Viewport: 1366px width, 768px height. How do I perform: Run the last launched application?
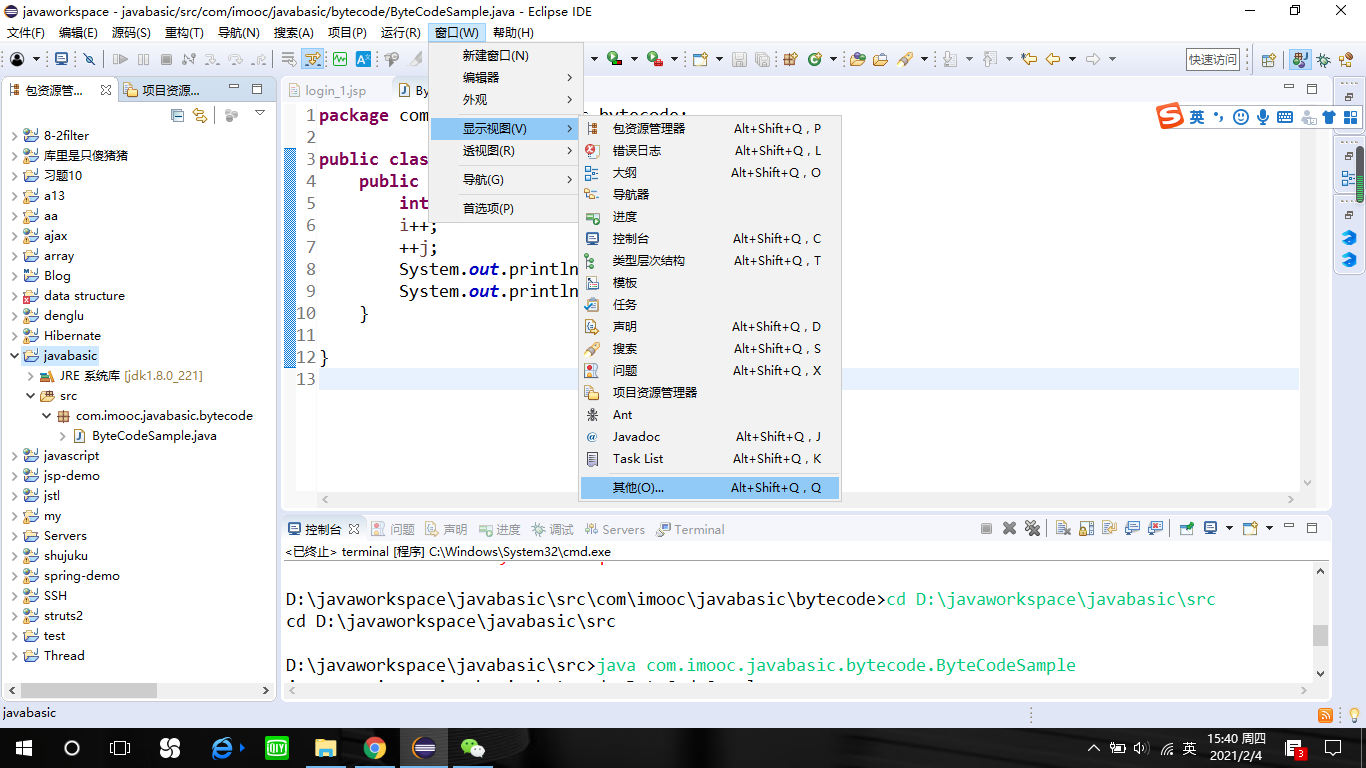point(613,59)
